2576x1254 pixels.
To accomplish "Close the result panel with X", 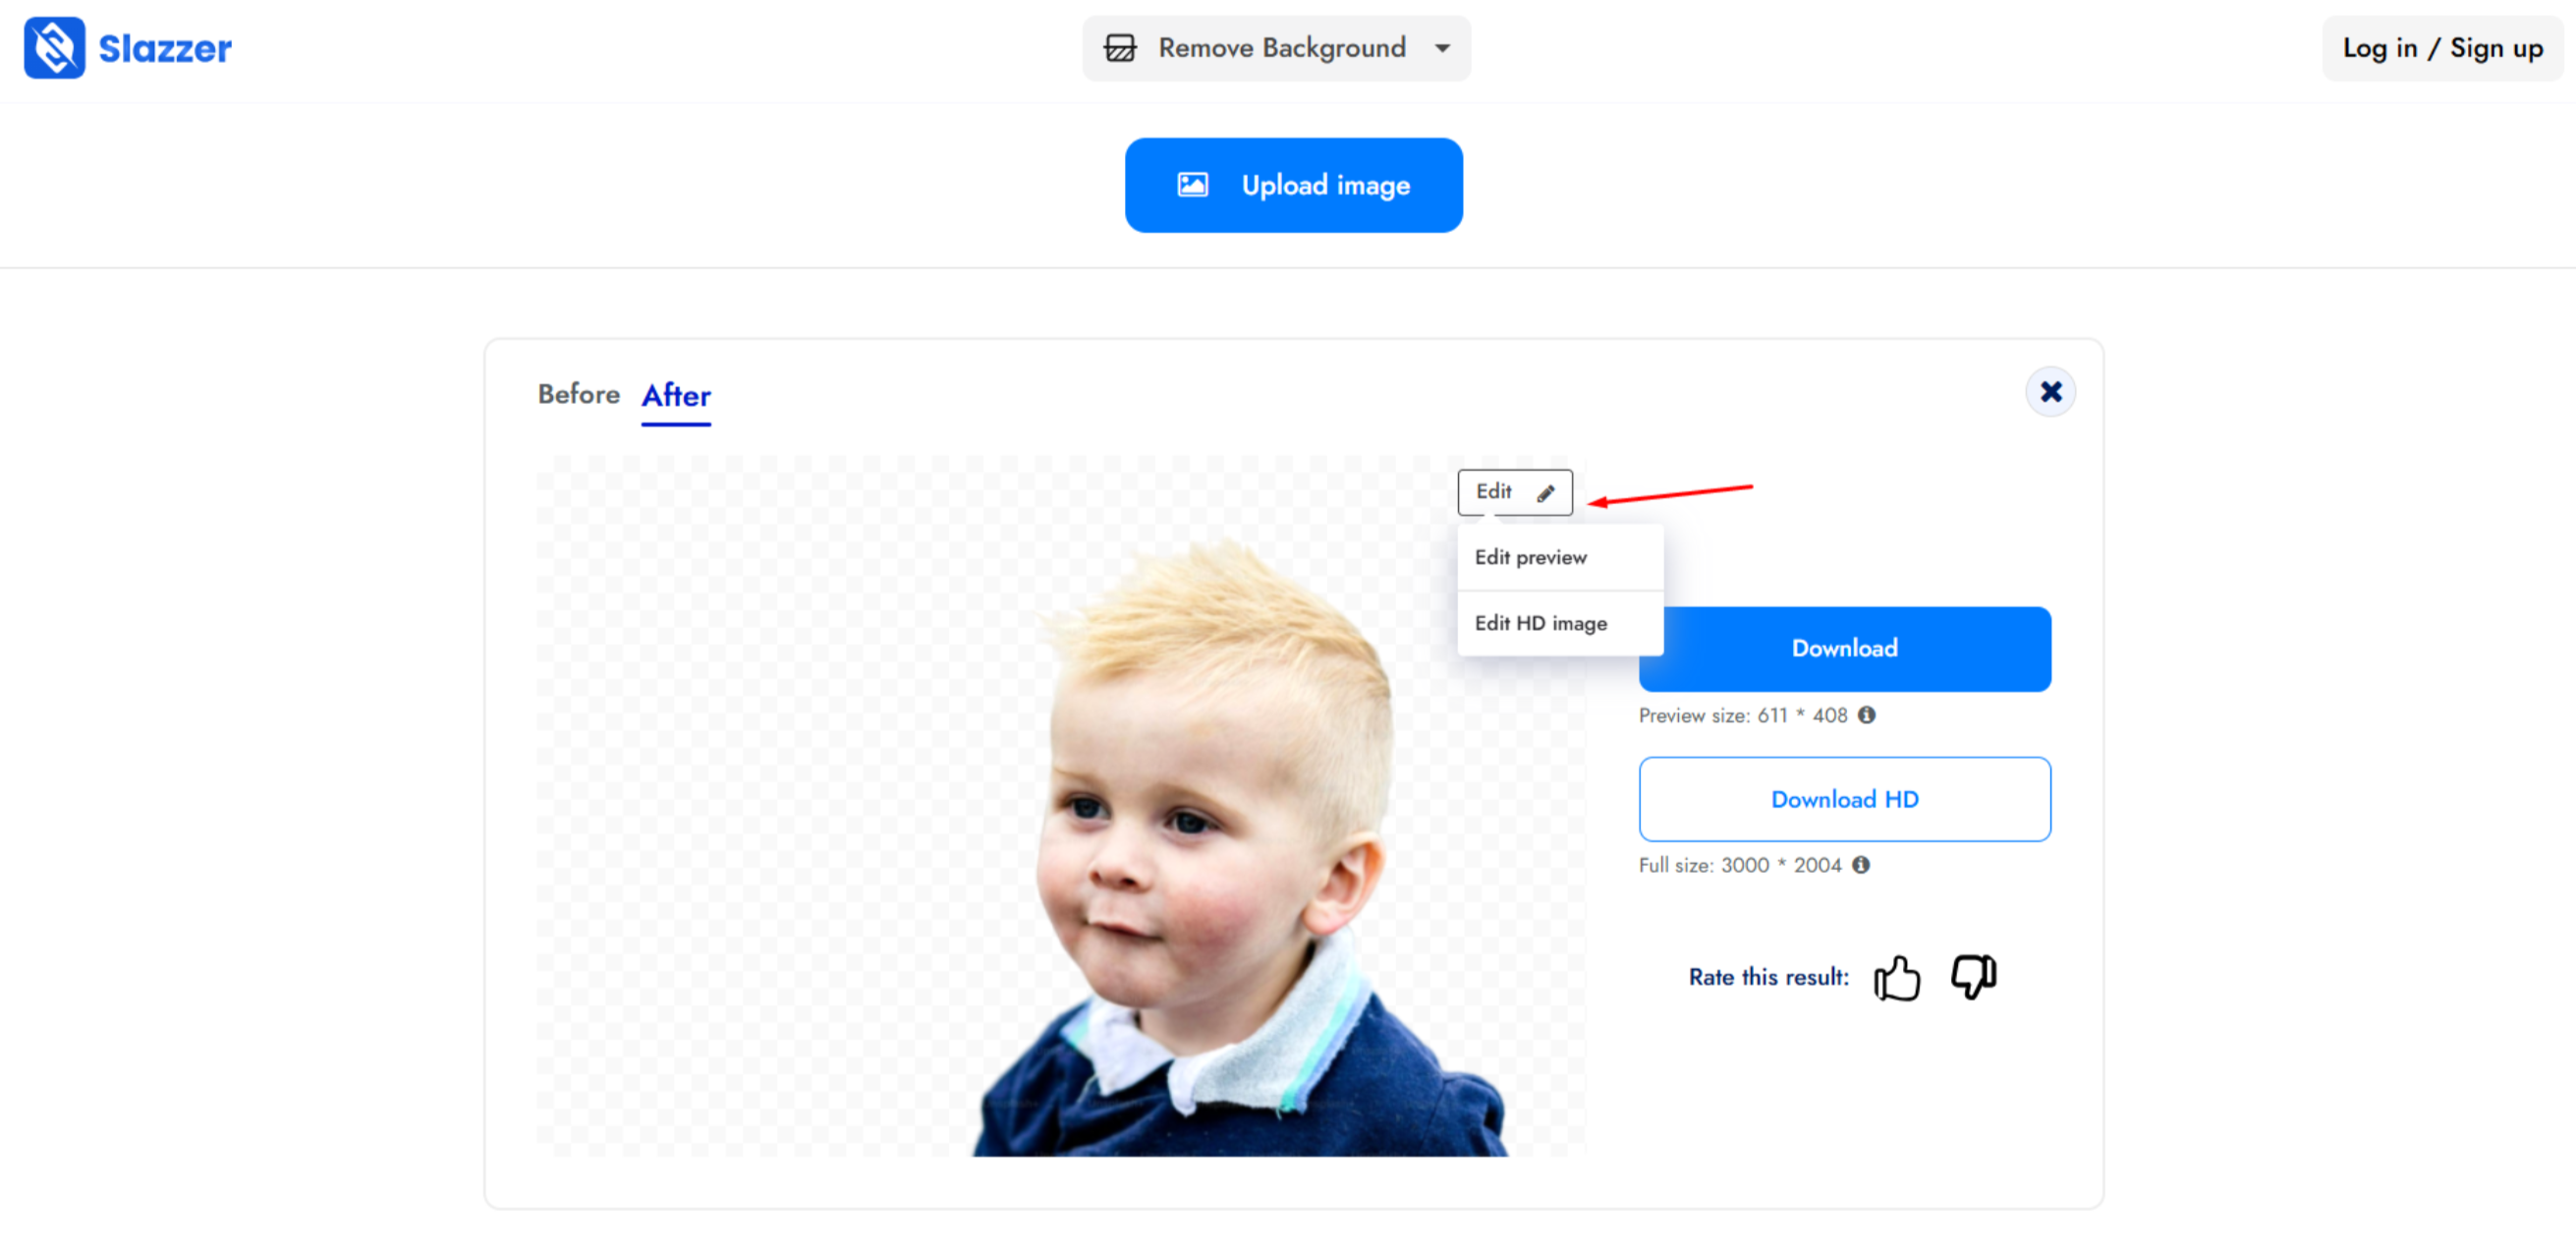I will coord(2050,391).
